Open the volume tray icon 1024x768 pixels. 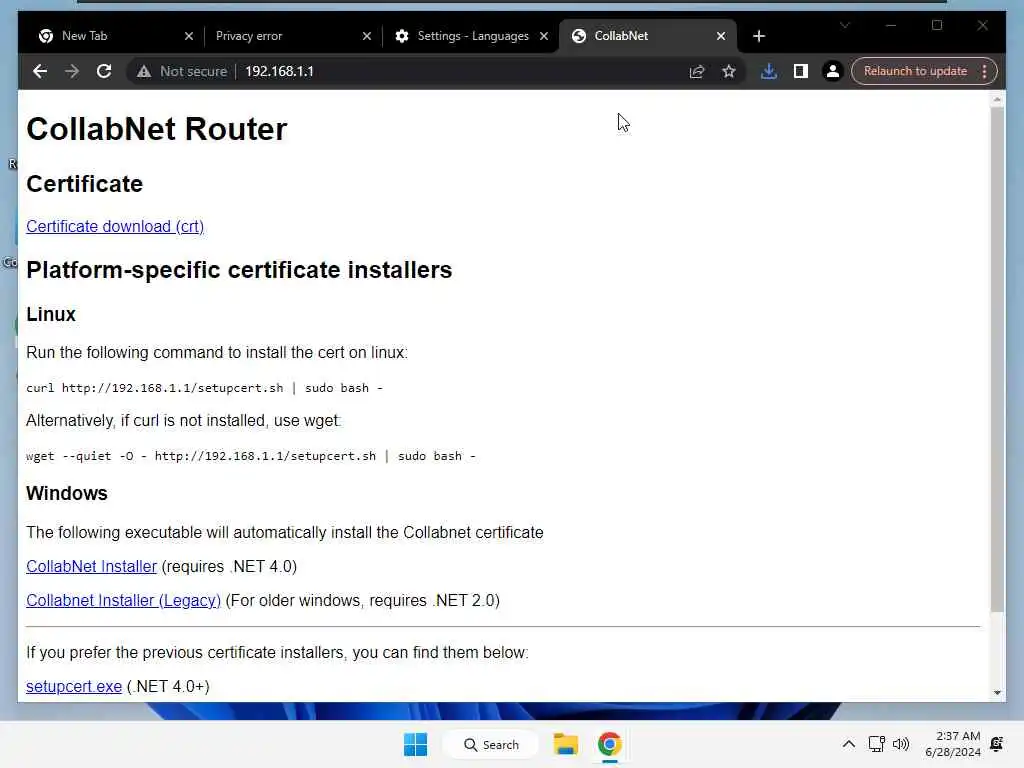(901, 744)
